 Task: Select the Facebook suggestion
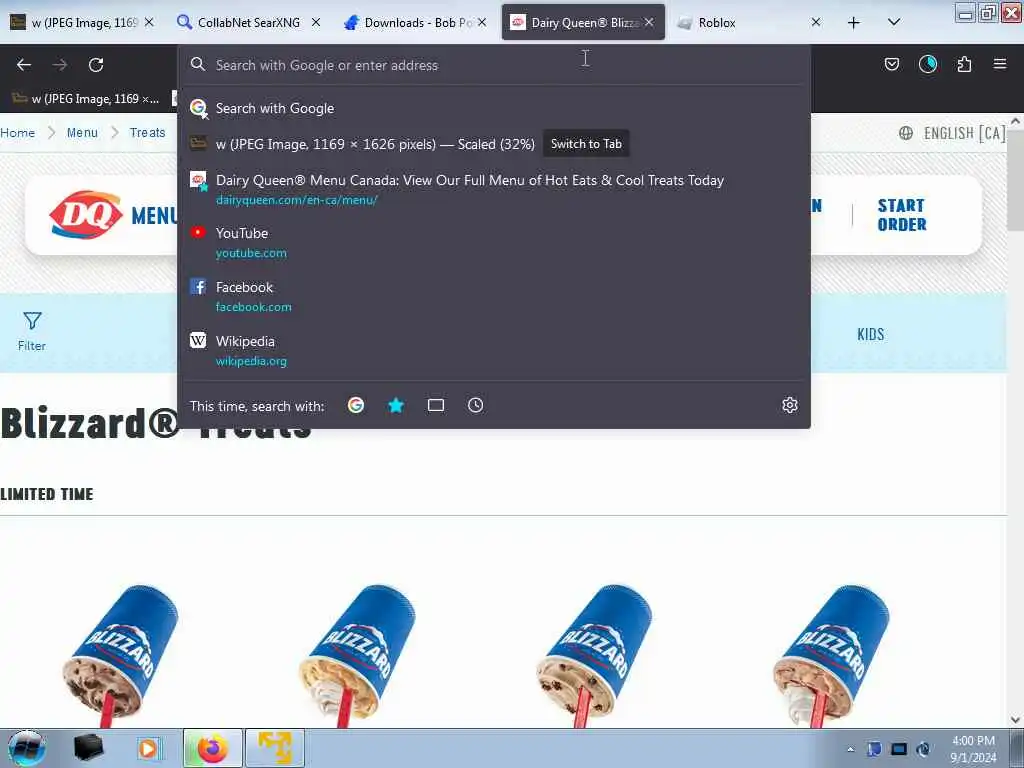click(x=493, y=296)
